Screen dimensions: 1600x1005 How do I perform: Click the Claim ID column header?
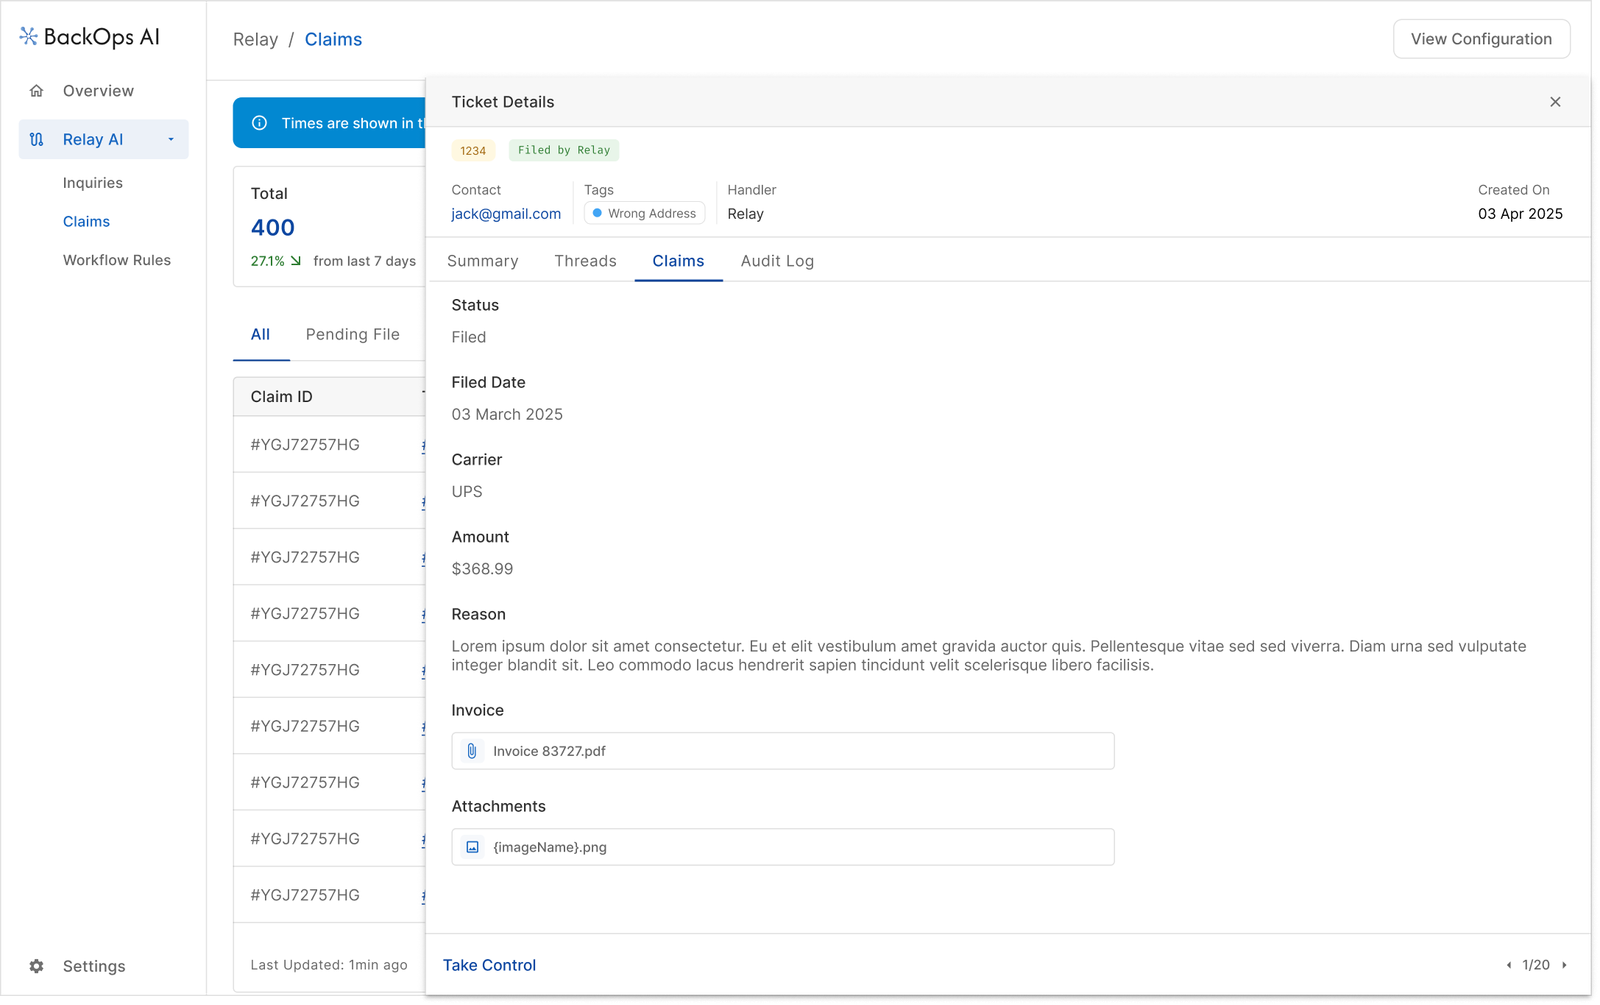tap(281, 397)
